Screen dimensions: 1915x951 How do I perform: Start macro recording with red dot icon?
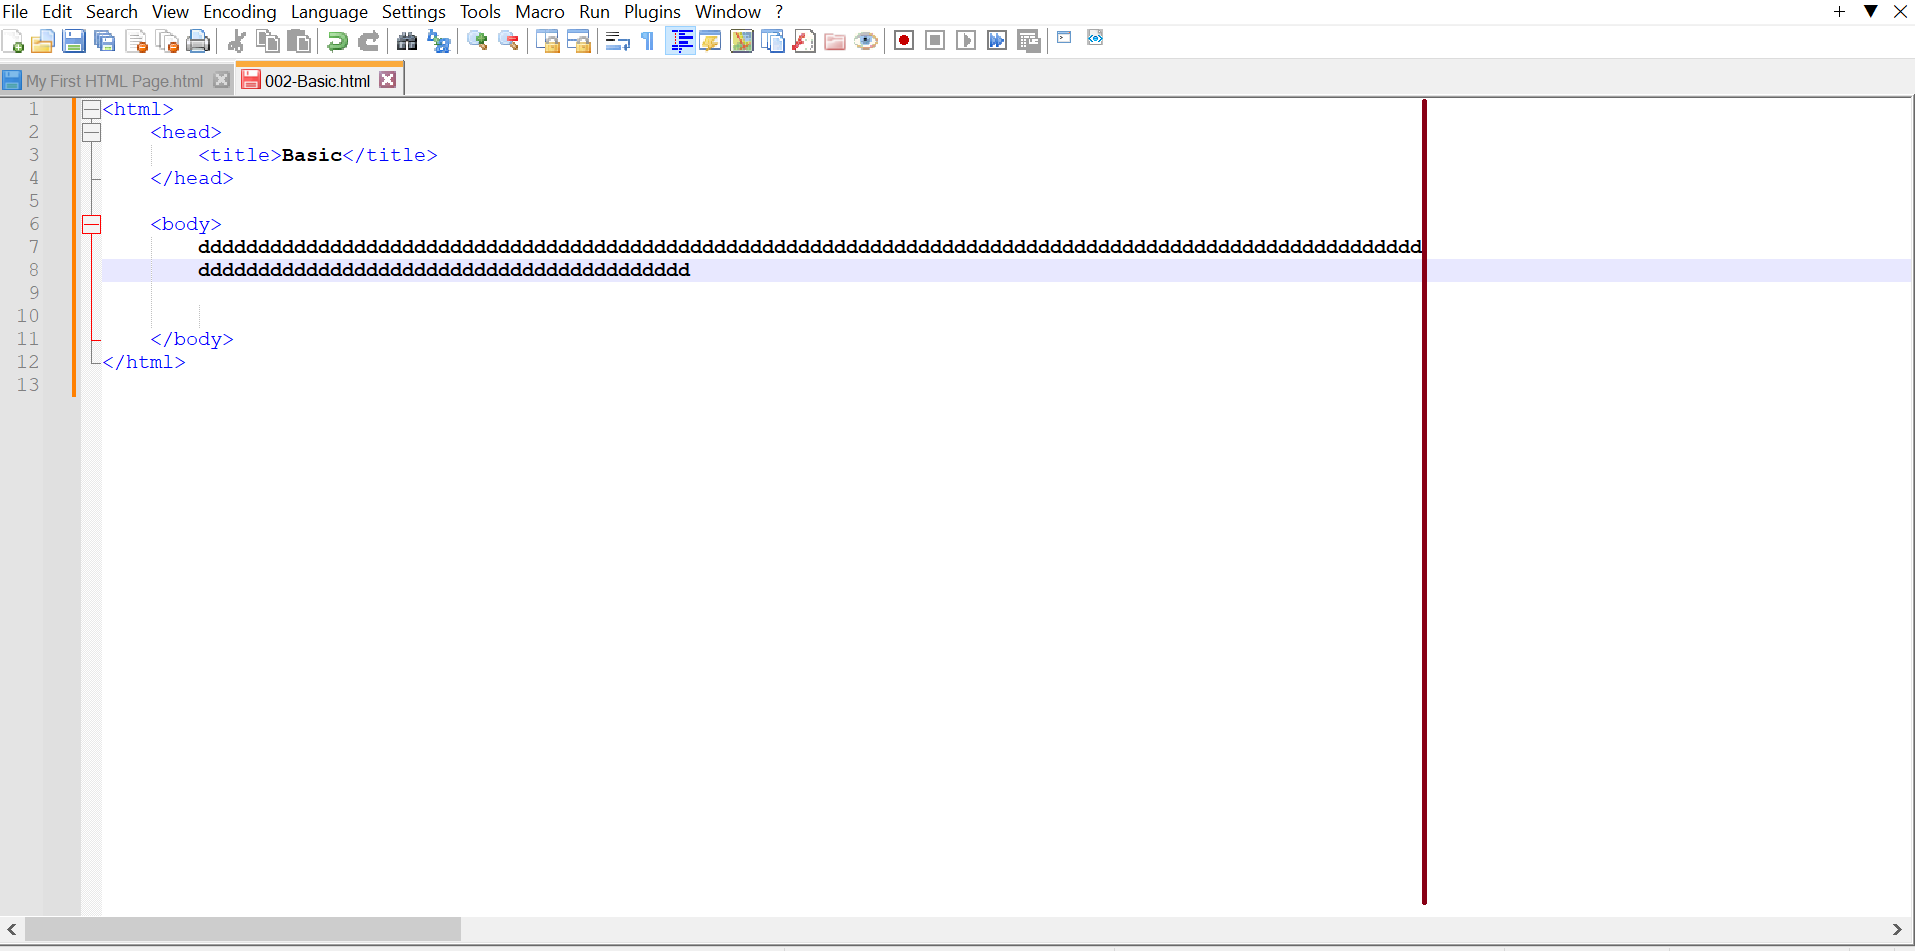point(904,40)
